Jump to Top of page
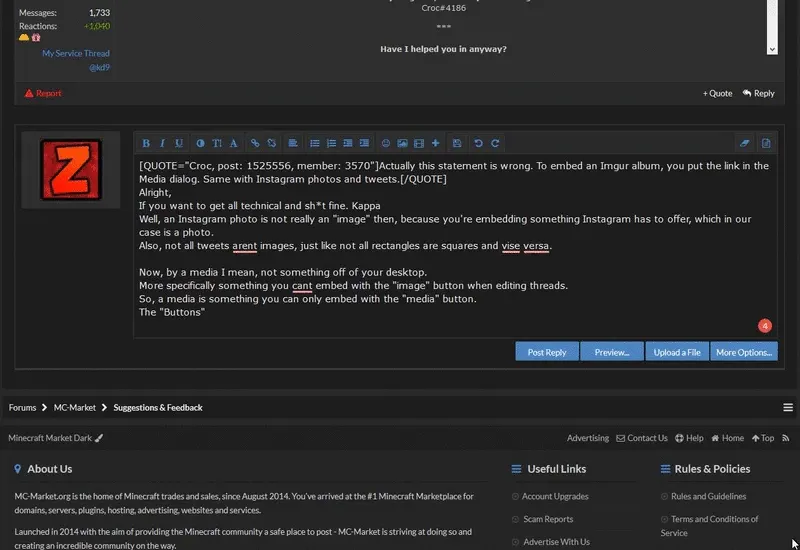The image size is (800, 550). click(x=763, y=438)
